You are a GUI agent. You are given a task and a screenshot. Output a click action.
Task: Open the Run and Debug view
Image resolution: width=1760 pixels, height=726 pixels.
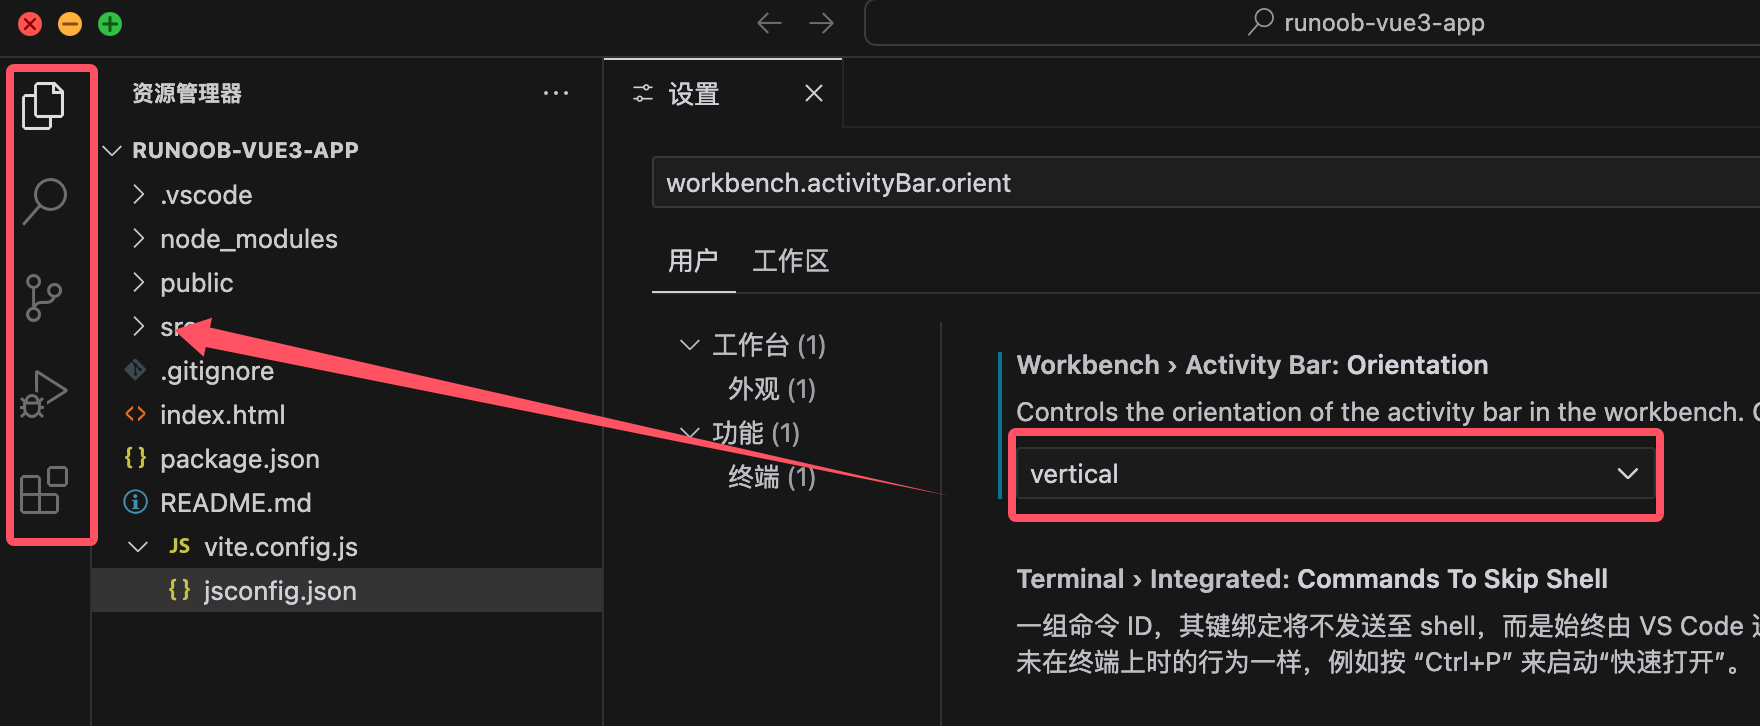(44, 394)
